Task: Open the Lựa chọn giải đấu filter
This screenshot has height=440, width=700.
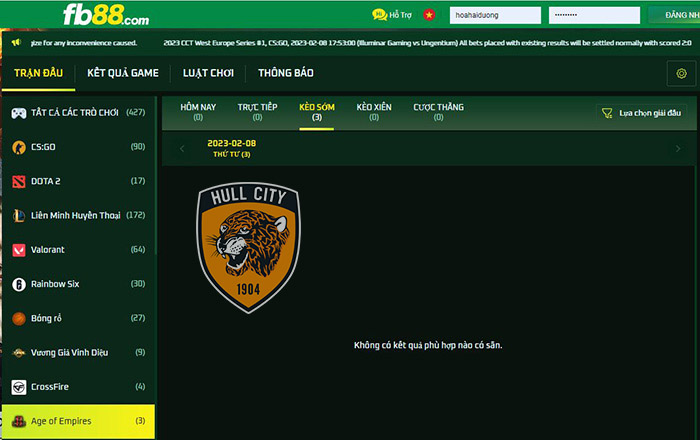Action: pyautogui.click(x=642, y=113)
